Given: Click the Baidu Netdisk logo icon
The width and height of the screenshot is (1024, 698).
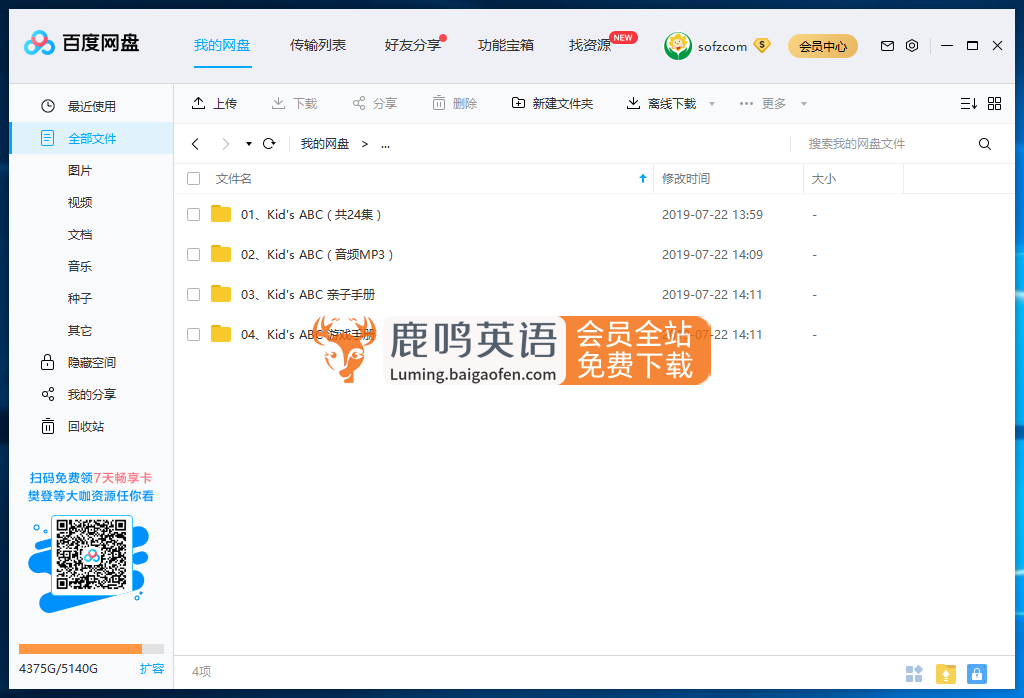Looking at the screenshot, I should pos(39,44).
